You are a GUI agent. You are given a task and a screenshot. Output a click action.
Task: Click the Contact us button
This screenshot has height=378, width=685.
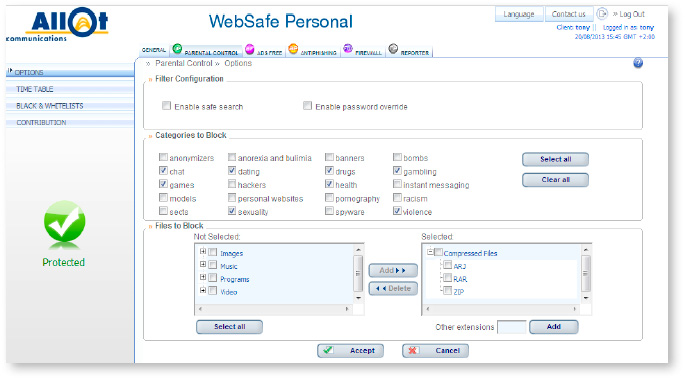[568, 14]
